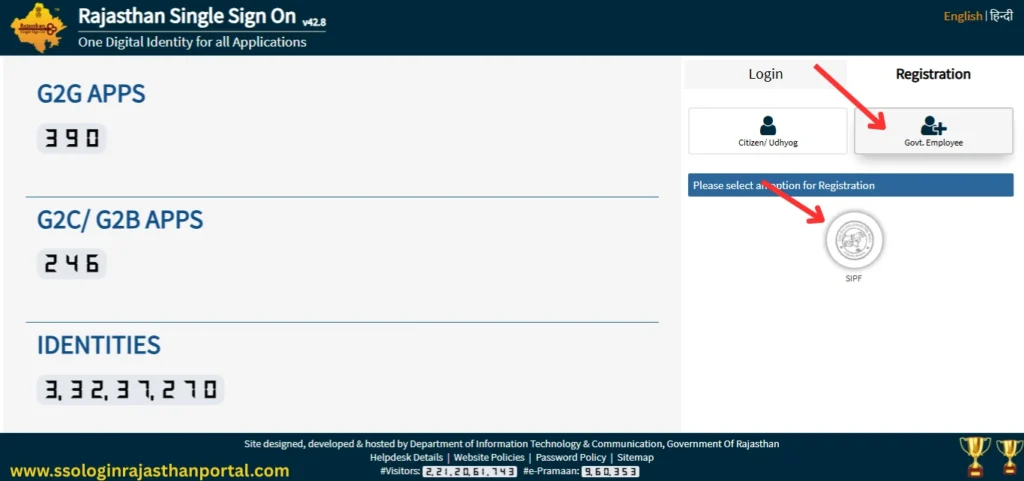Screen dimensions: 1024x481
Task: Click the IDENTITIES heading
Action: coord(99,345)
